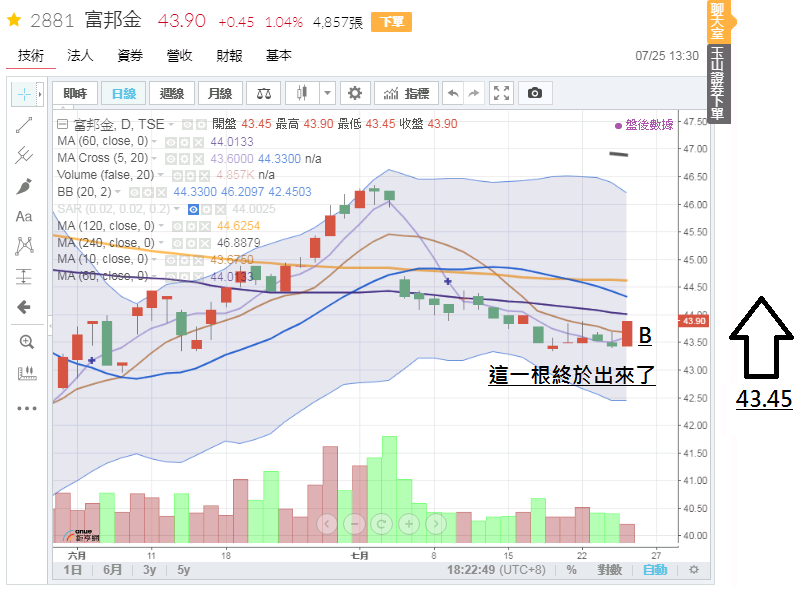Select the ruler measurement tool
This screenshot has width=805, height=600.
tap(26, 373)
